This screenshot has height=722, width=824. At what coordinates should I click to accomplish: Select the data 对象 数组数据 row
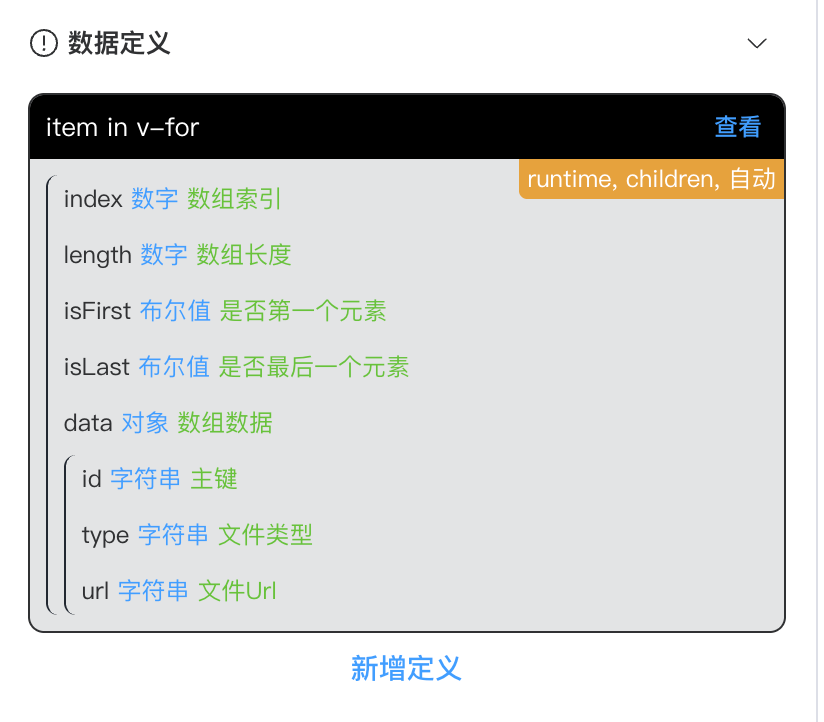[x=168, y=423]
